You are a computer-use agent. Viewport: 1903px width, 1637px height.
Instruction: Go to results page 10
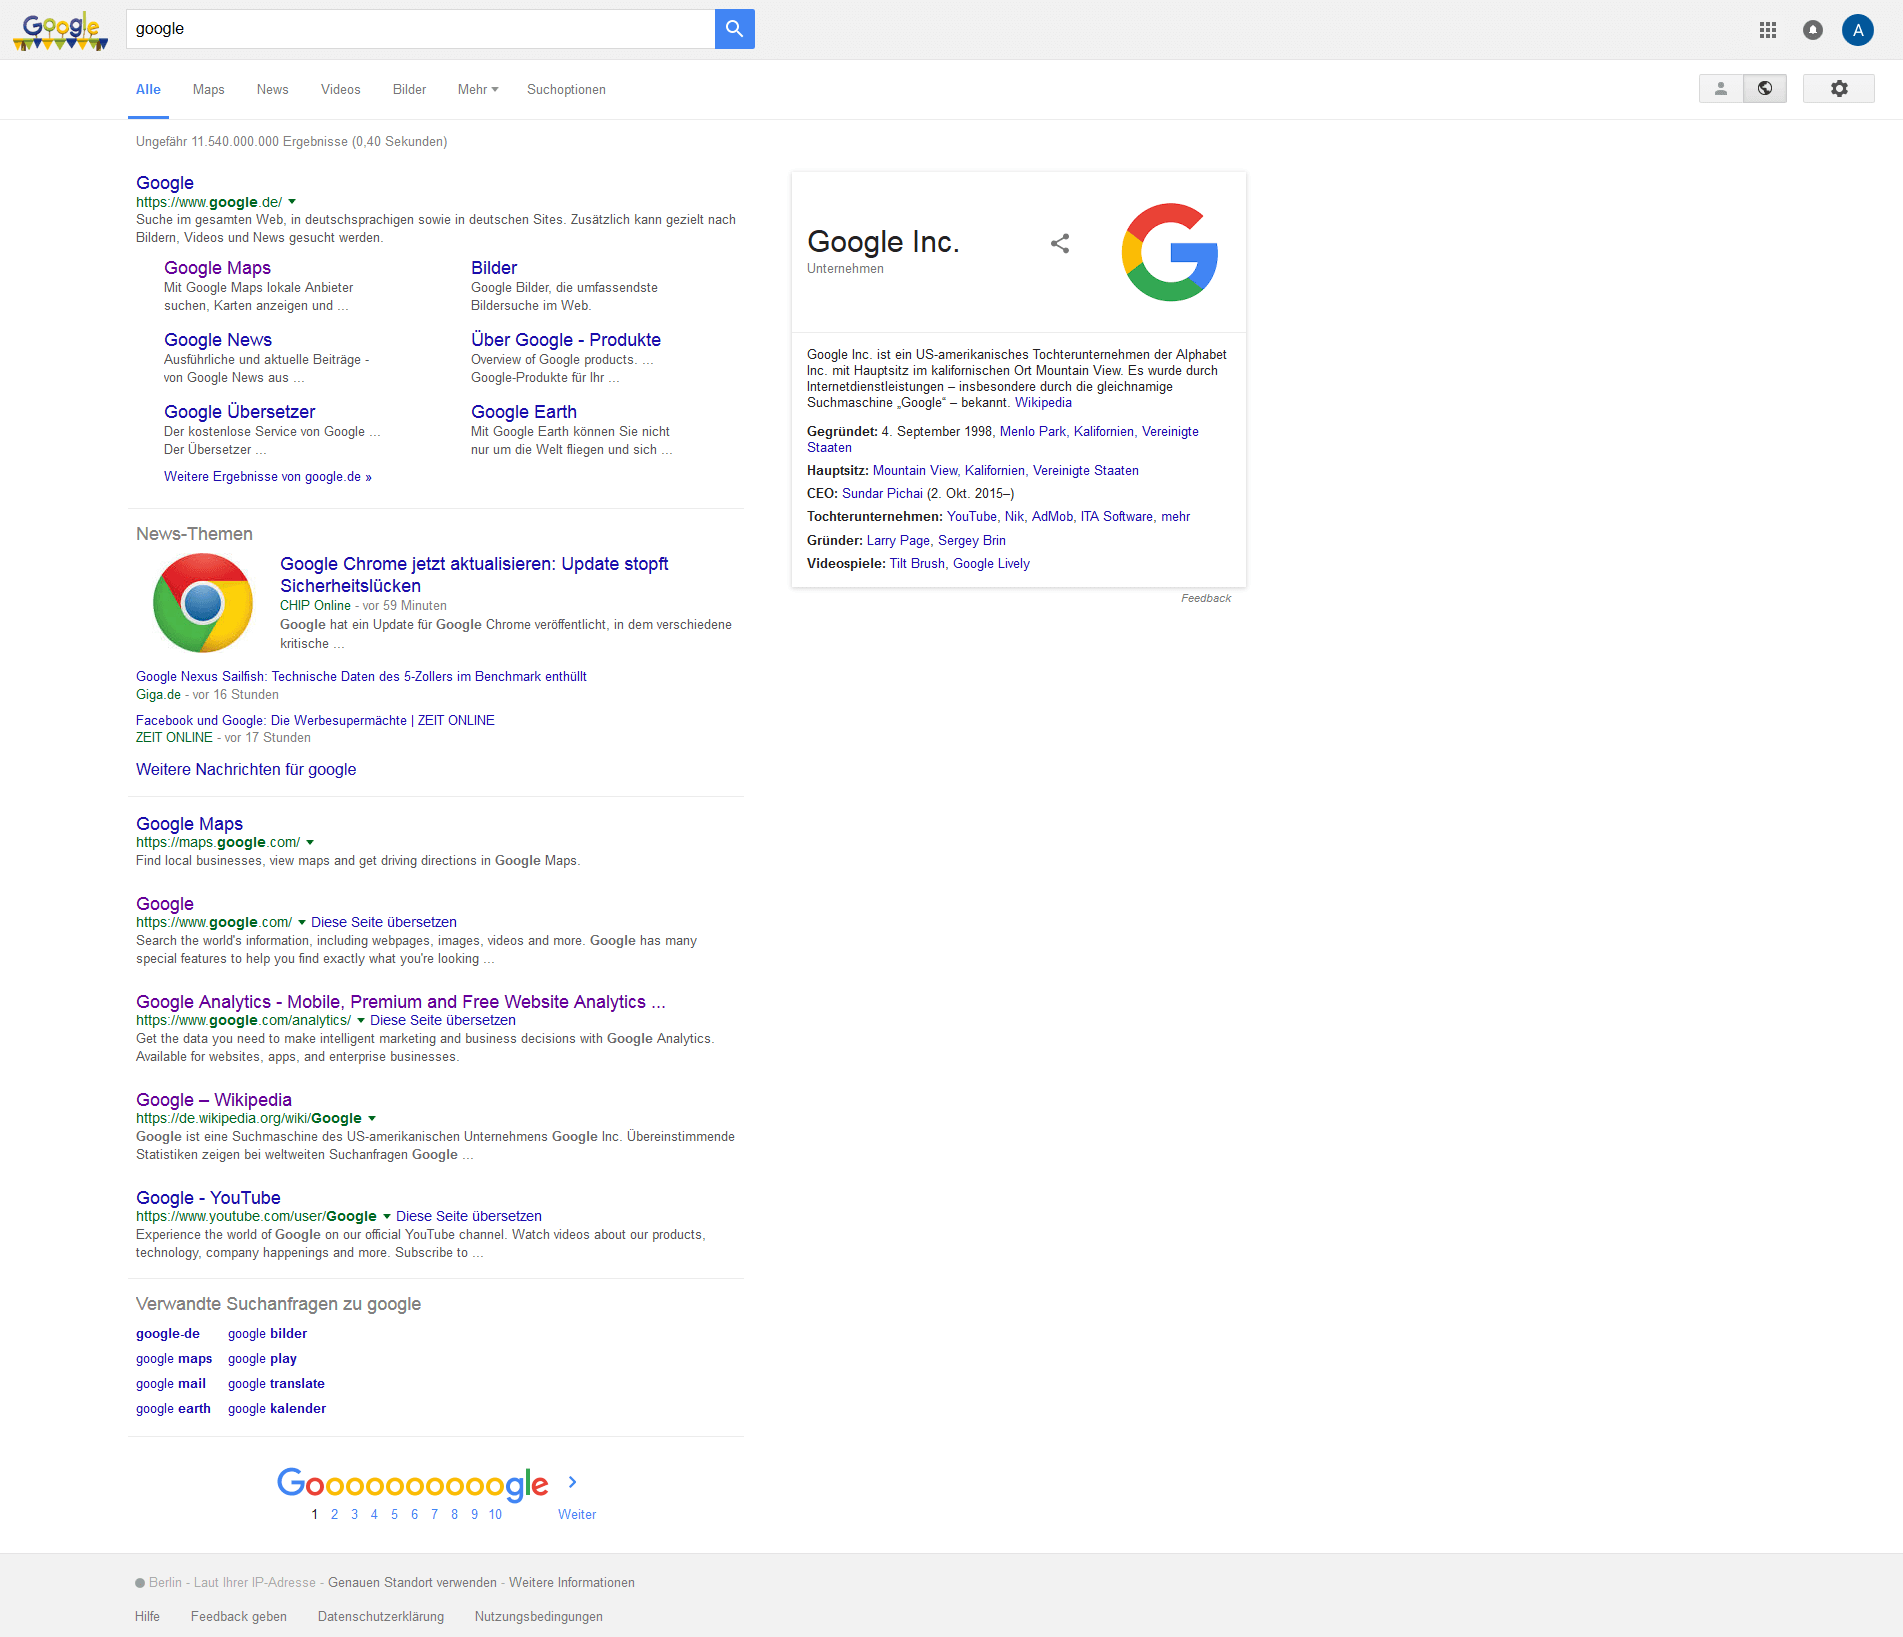point(495,1515)
